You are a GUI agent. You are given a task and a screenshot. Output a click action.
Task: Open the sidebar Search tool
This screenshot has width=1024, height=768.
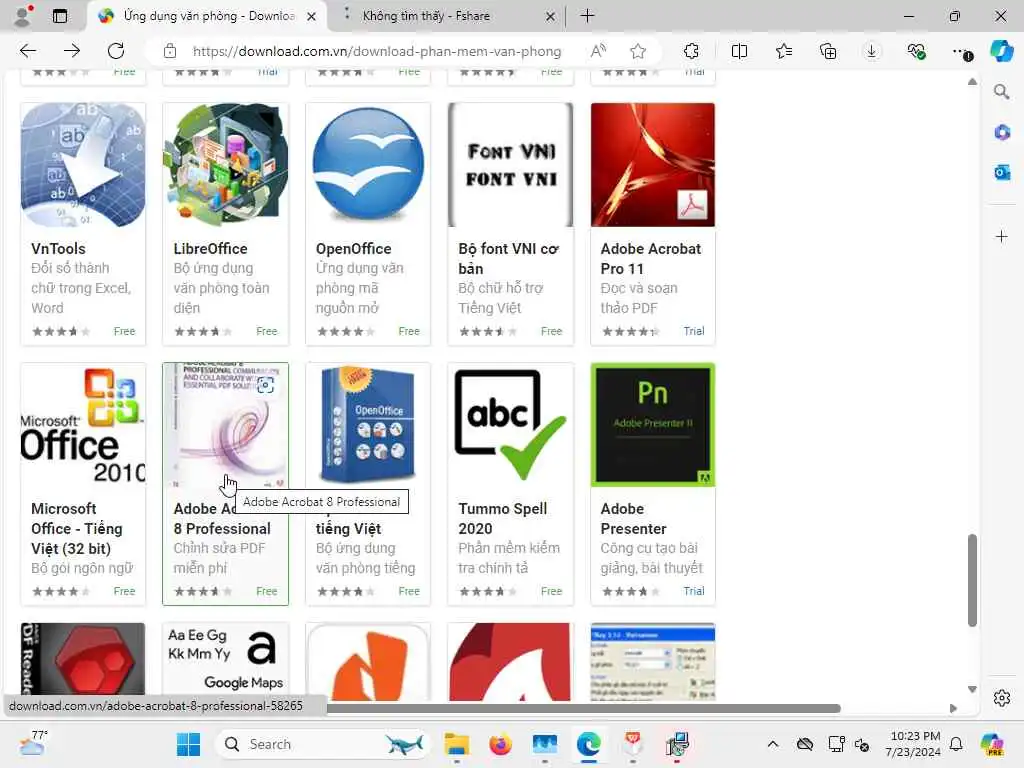point(1002,91)
